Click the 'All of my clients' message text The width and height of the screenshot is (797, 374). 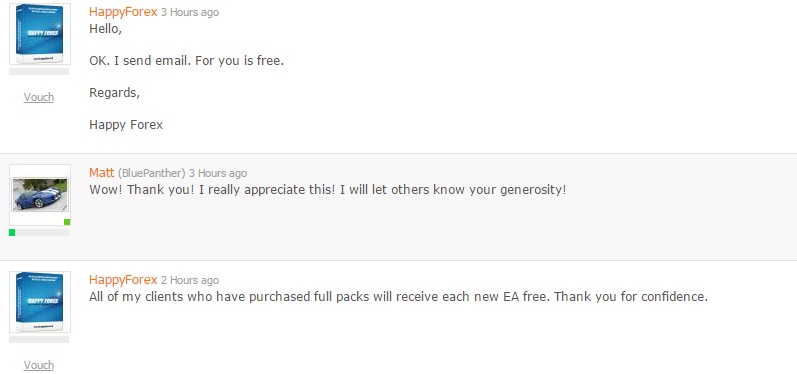click(x=398, y=297)
